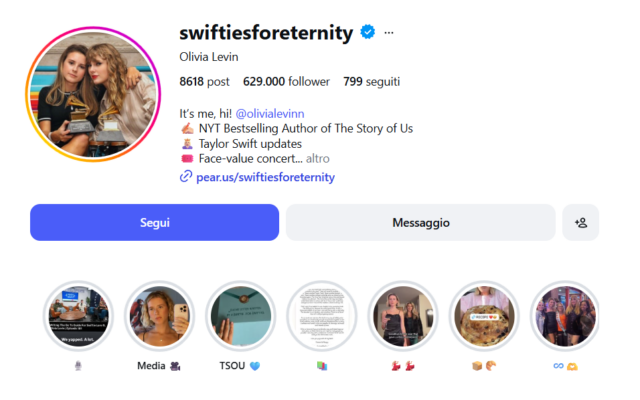Viewport: 640px width, 400px height.
Task: View the 799 seguiti list
Action: pyautogui.click(x=371, y=81)
